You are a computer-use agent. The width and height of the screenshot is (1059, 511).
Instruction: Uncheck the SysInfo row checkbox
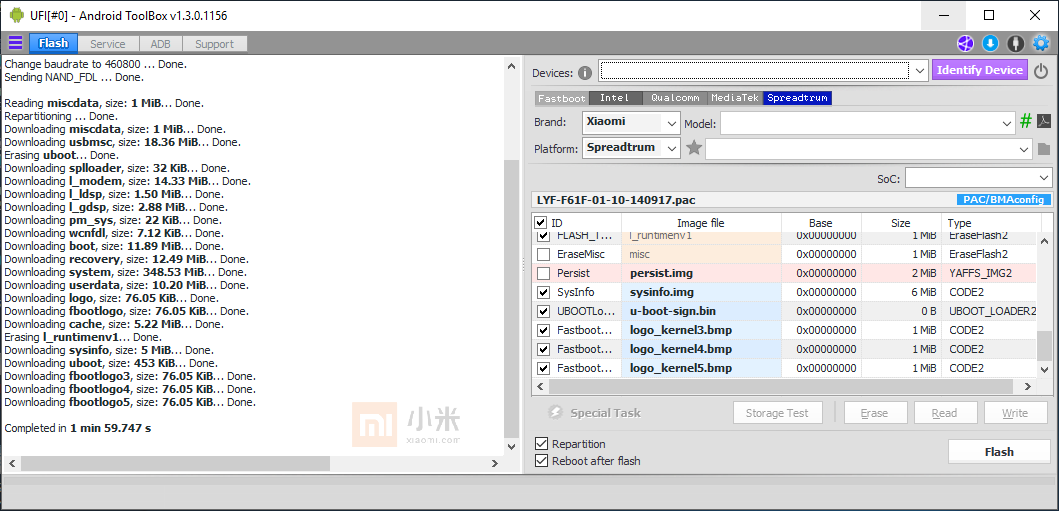click(x=543, y=292)
